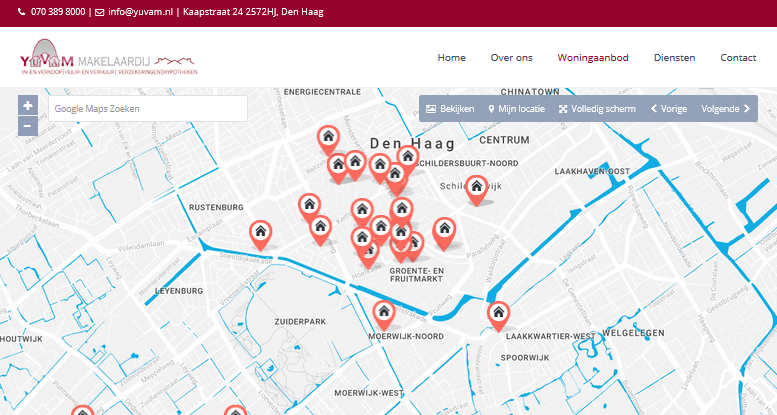777x415 pixels.
Task: Click the map zoom out minus button
Action: pos(28,126)
